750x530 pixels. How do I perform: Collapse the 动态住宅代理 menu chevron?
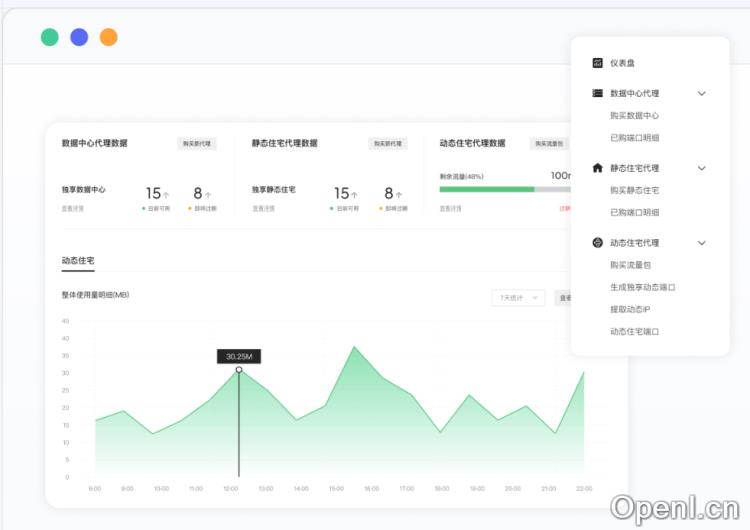click(x=701, y=243)
